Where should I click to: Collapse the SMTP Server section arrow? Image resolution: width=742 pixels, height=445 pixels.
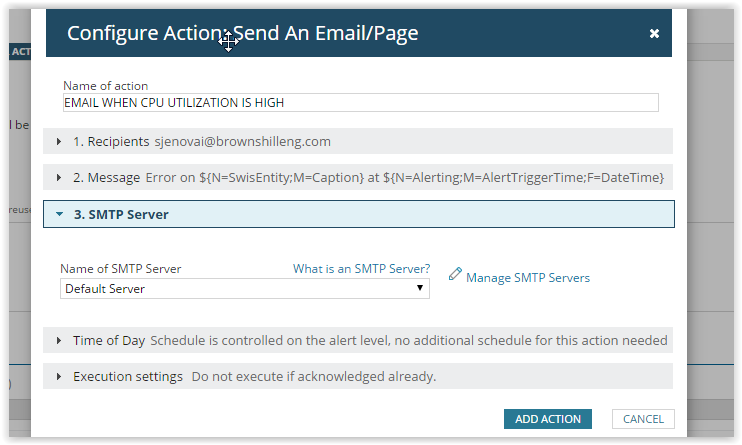[x=59, y=214]
